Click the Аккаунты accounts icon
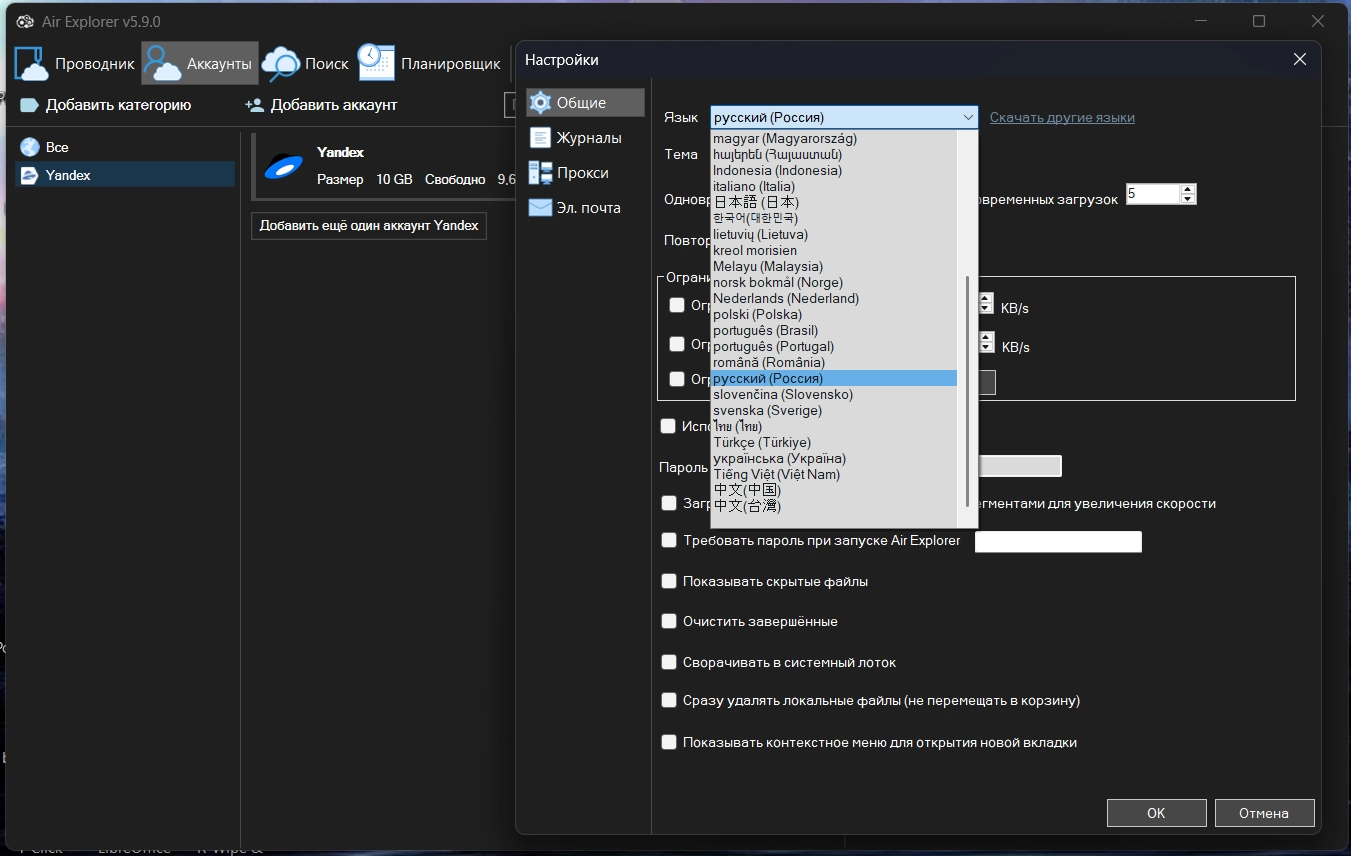Screen dimensions: 1351x856 (161, 63)
